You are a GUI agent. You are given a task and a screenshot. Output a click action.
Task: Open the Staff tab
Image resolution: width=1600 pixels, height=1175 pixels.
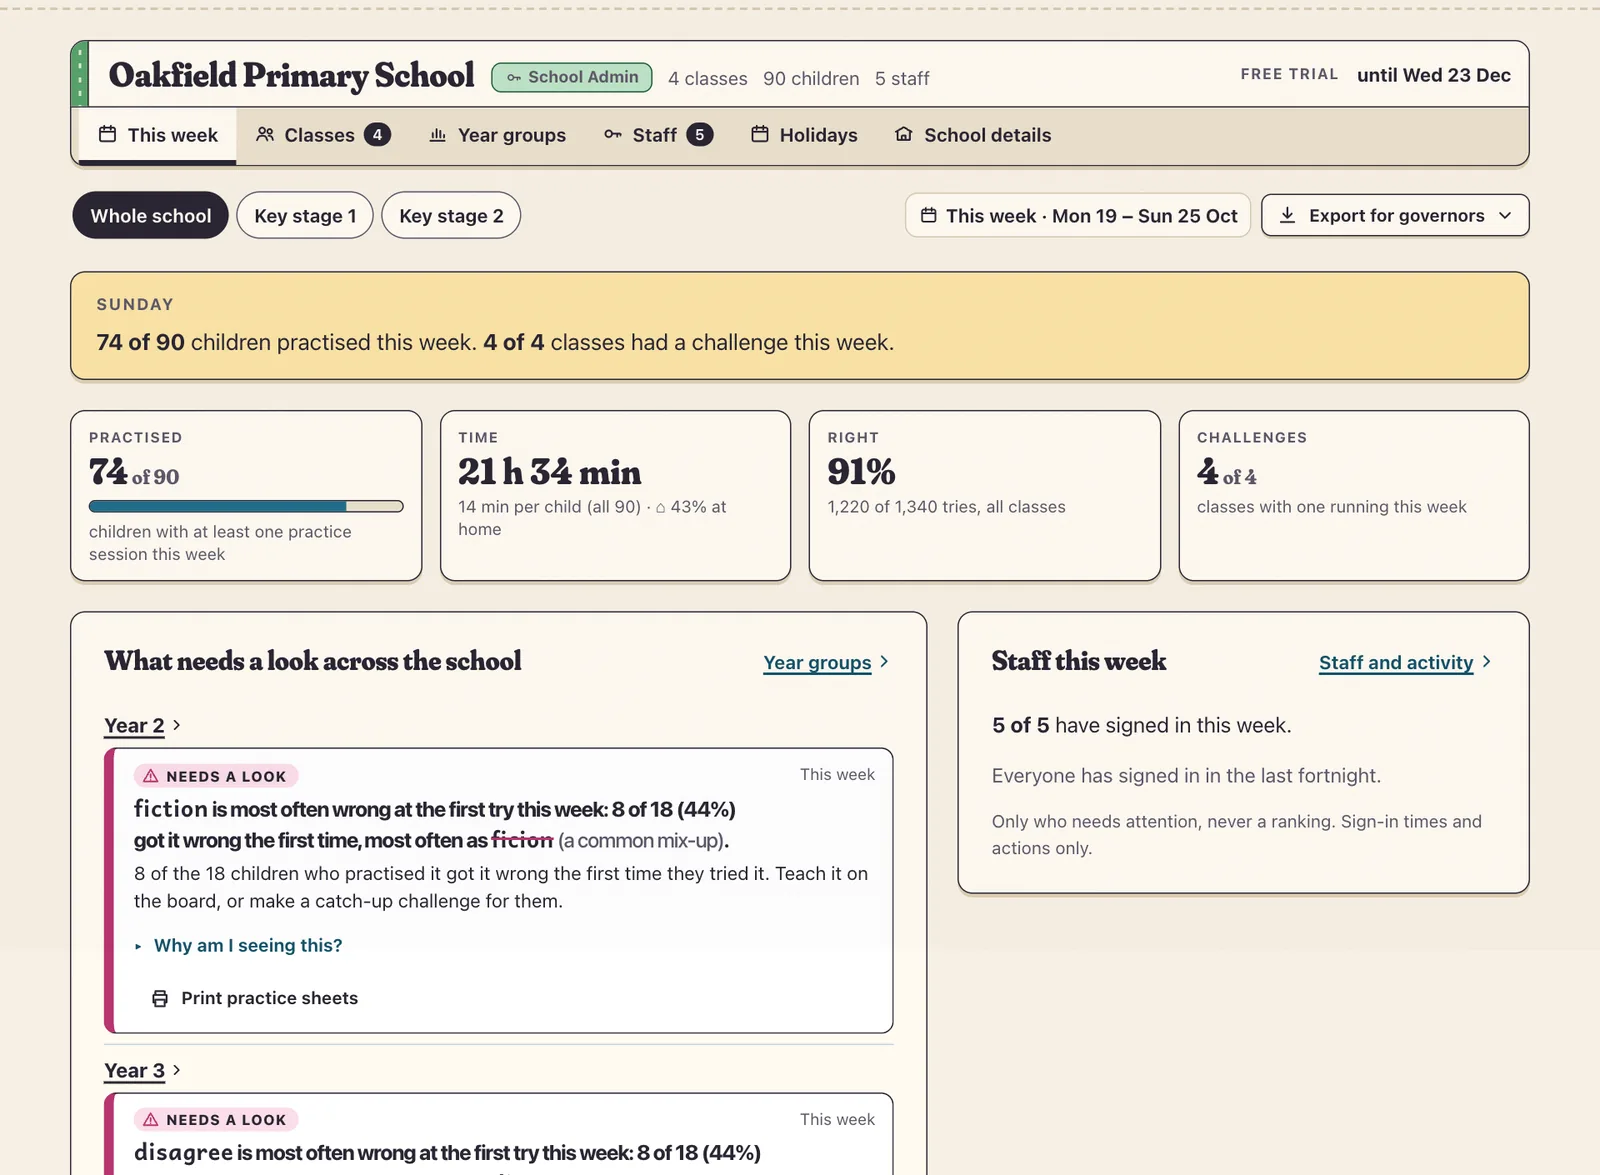click(658, 135)
